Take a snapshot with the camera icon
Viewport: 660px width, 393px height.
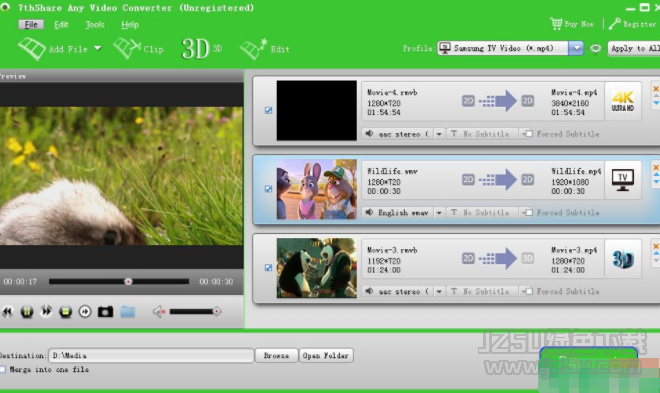pyautogui.click(x=105, y=312)
